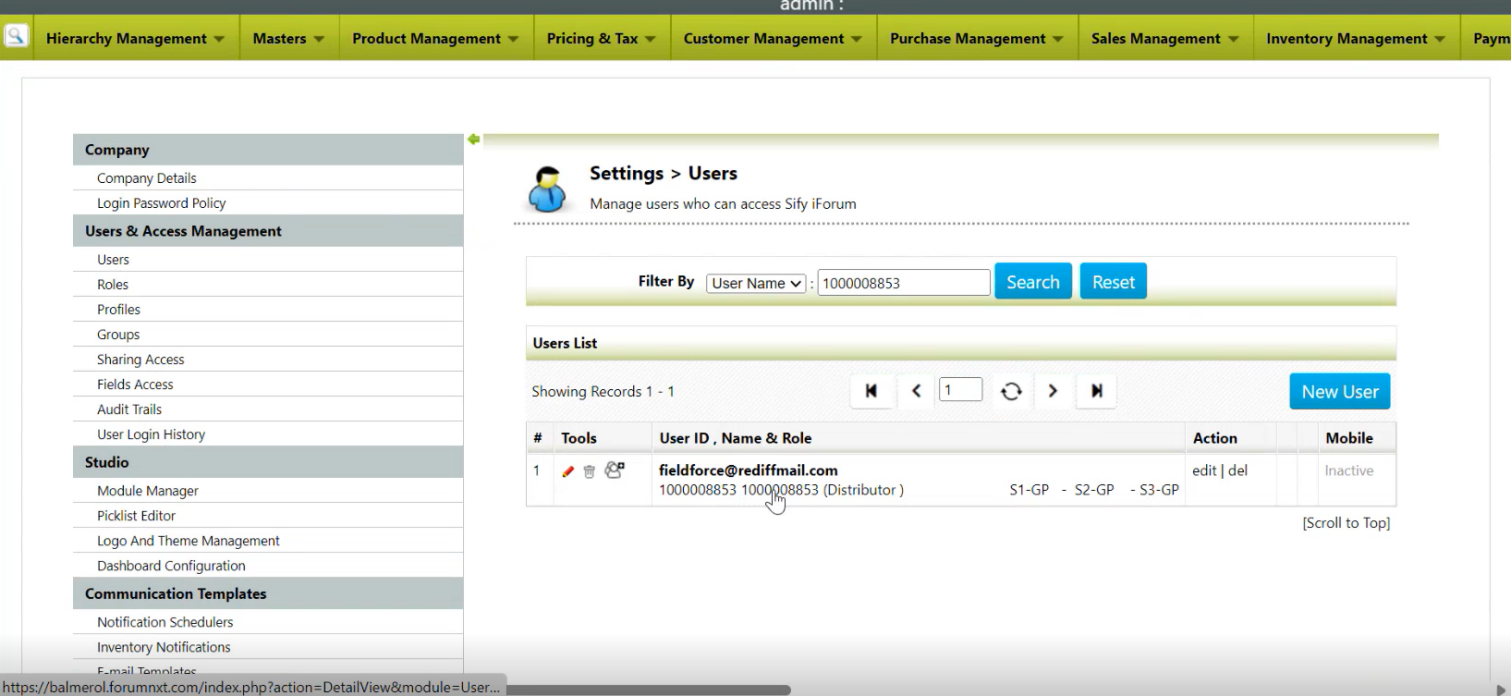Jump to last page of records
1511x696 pixels.
1097,391
